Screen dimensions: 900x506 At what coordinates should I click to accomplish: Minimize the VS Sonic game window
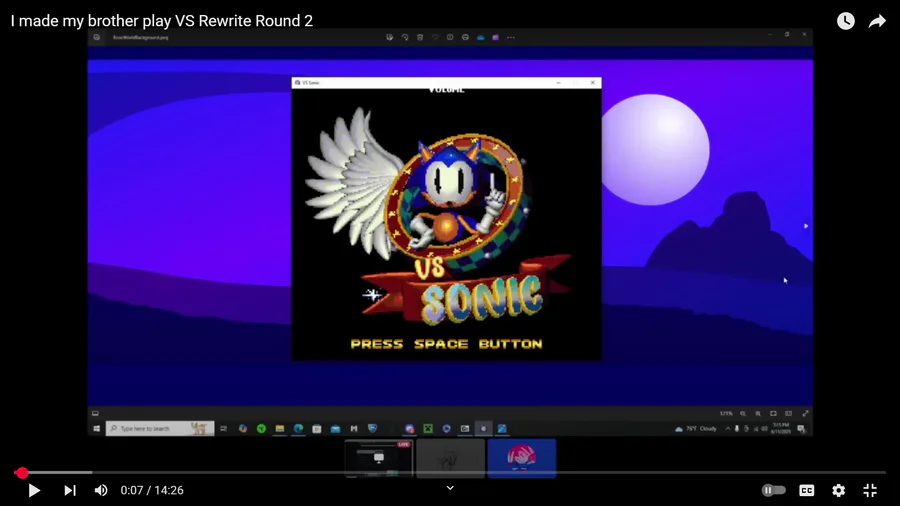pos(558,83)
